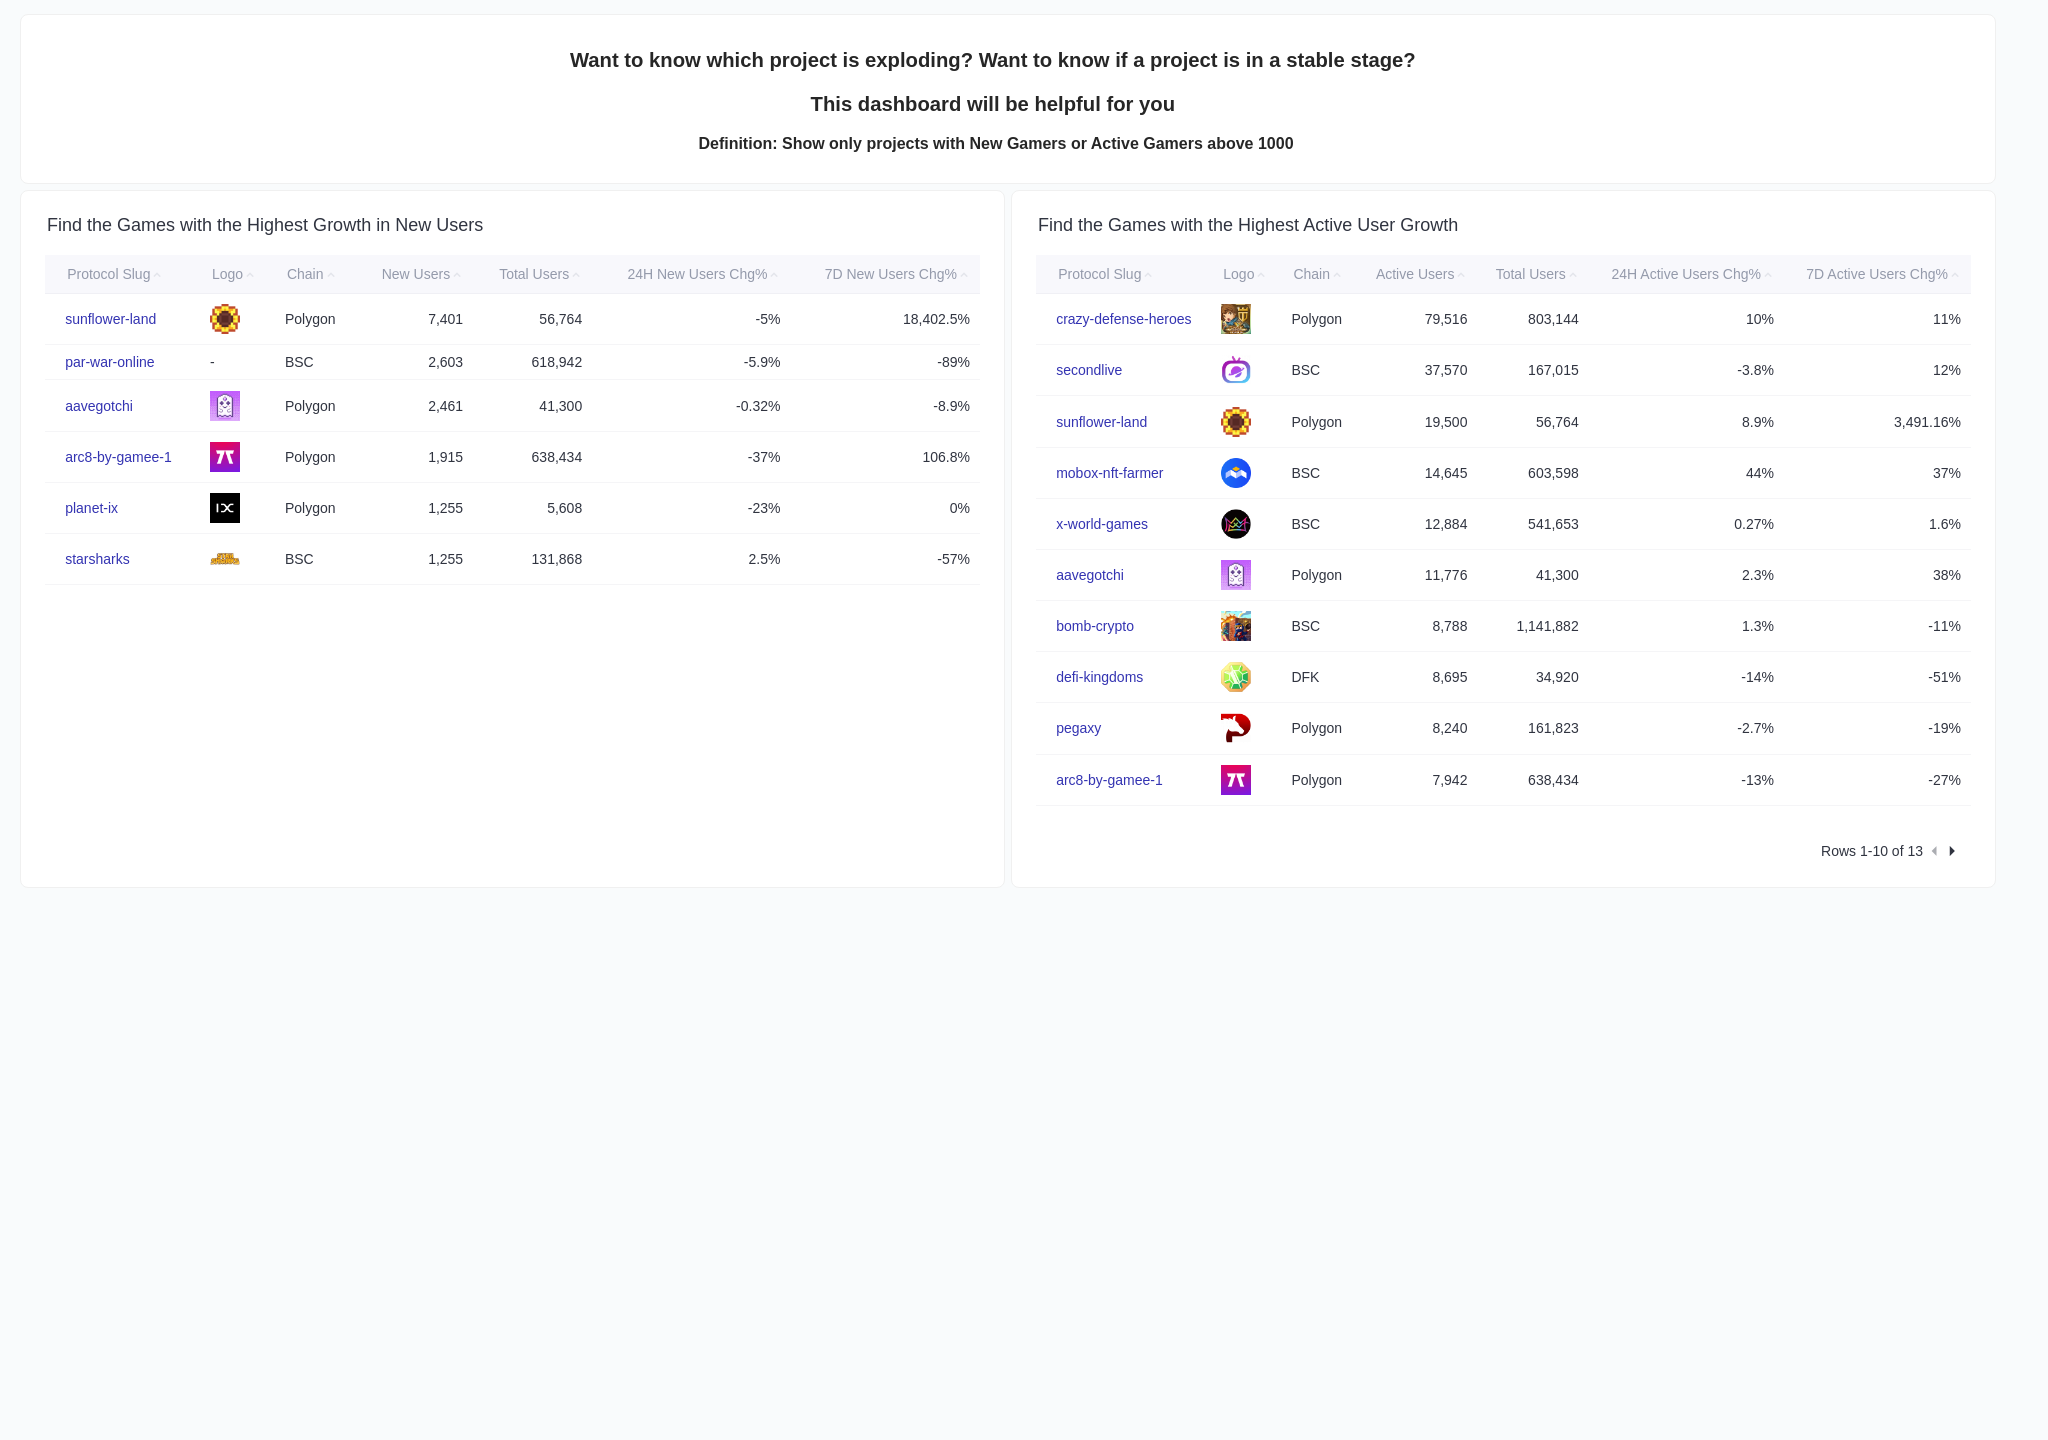The width and height of the screenshot is (2048, 1440).
Task: Click the crazy-defense-heroes logo icon
Action: point(1235,319)
